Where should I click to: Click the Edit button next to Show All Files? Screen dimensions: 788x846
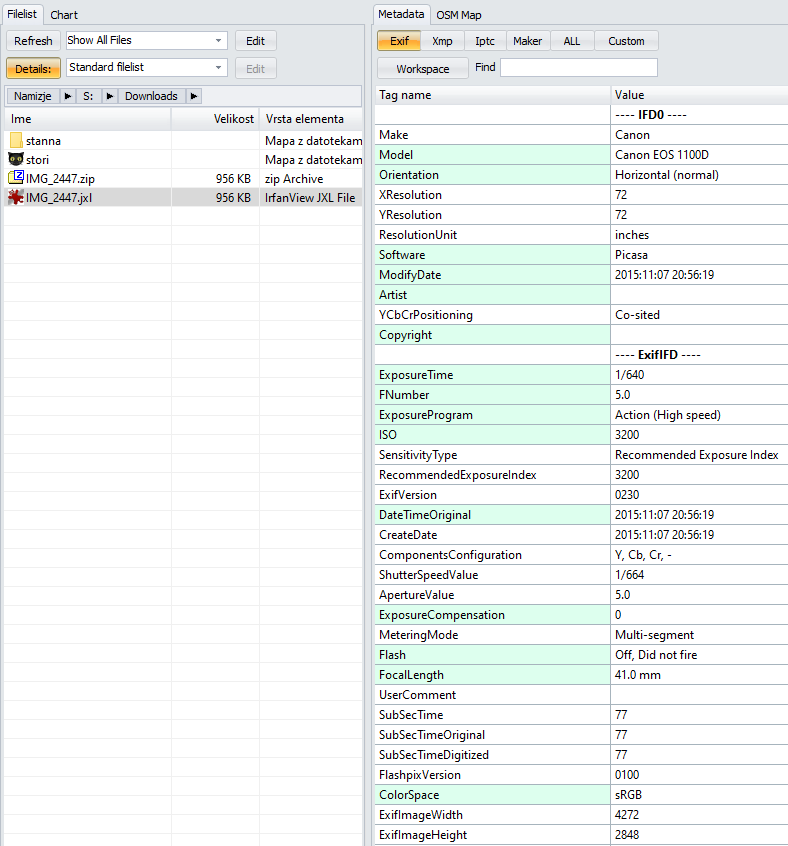(x=256, y=41)
